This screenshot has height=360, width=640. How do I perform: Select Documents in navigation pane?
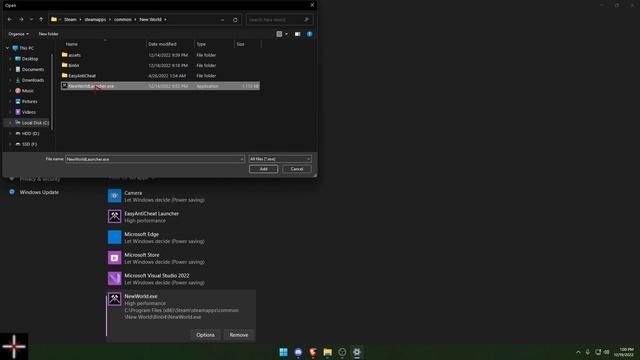point(32,69)
